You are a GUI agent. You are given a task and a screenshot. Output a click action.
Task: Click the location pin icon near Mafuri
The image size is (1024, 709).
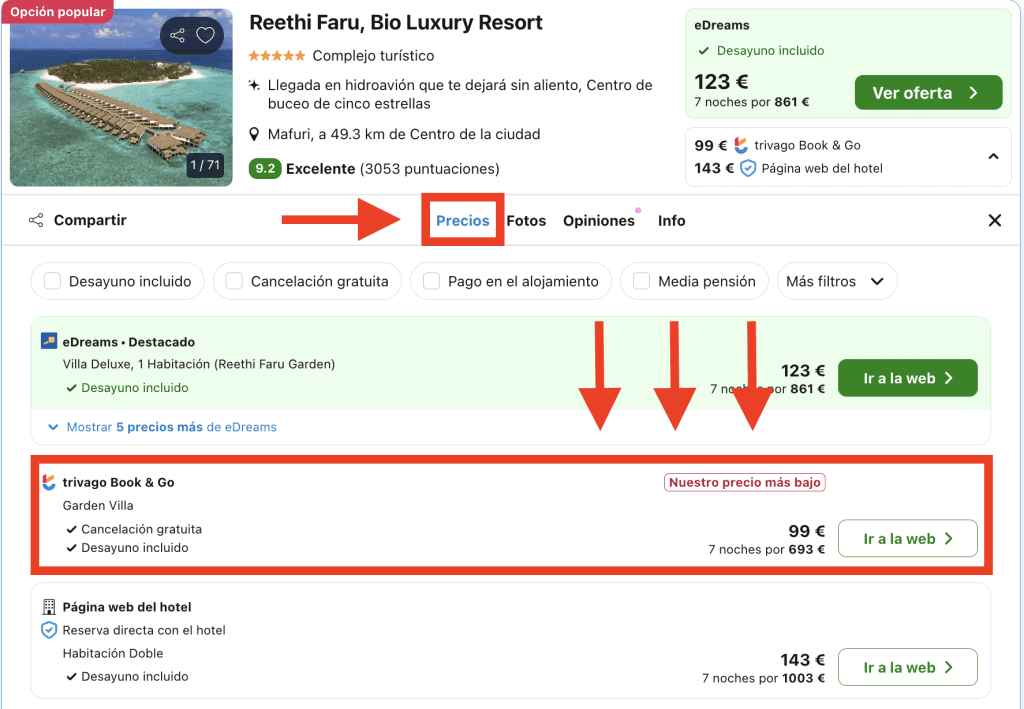click(255, 134)
